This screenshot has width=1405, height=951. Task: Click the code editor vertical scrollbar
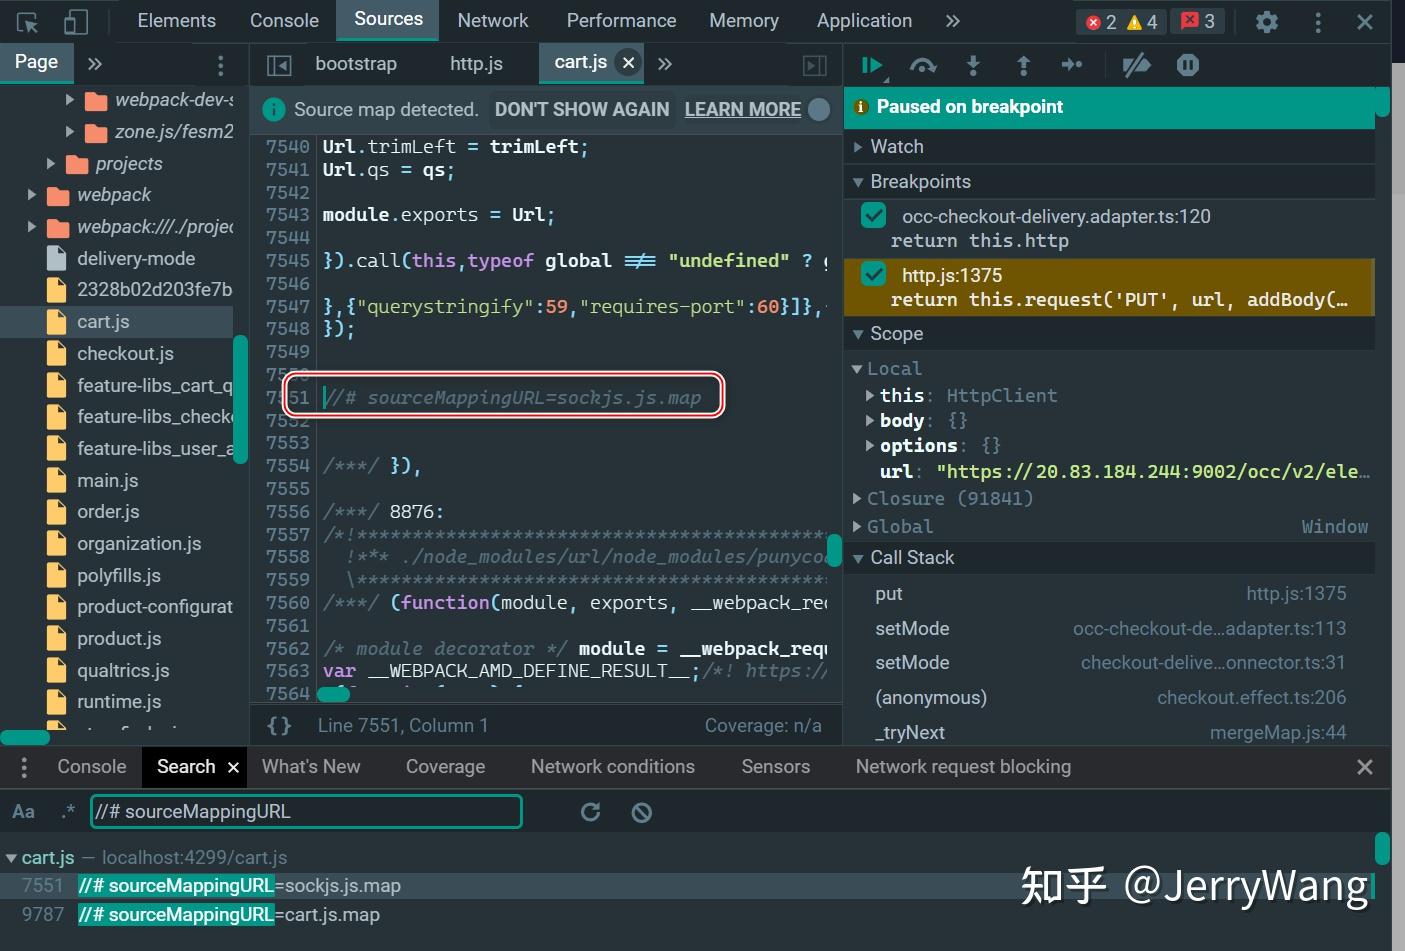pyautogui.click(x=834, y=551)
